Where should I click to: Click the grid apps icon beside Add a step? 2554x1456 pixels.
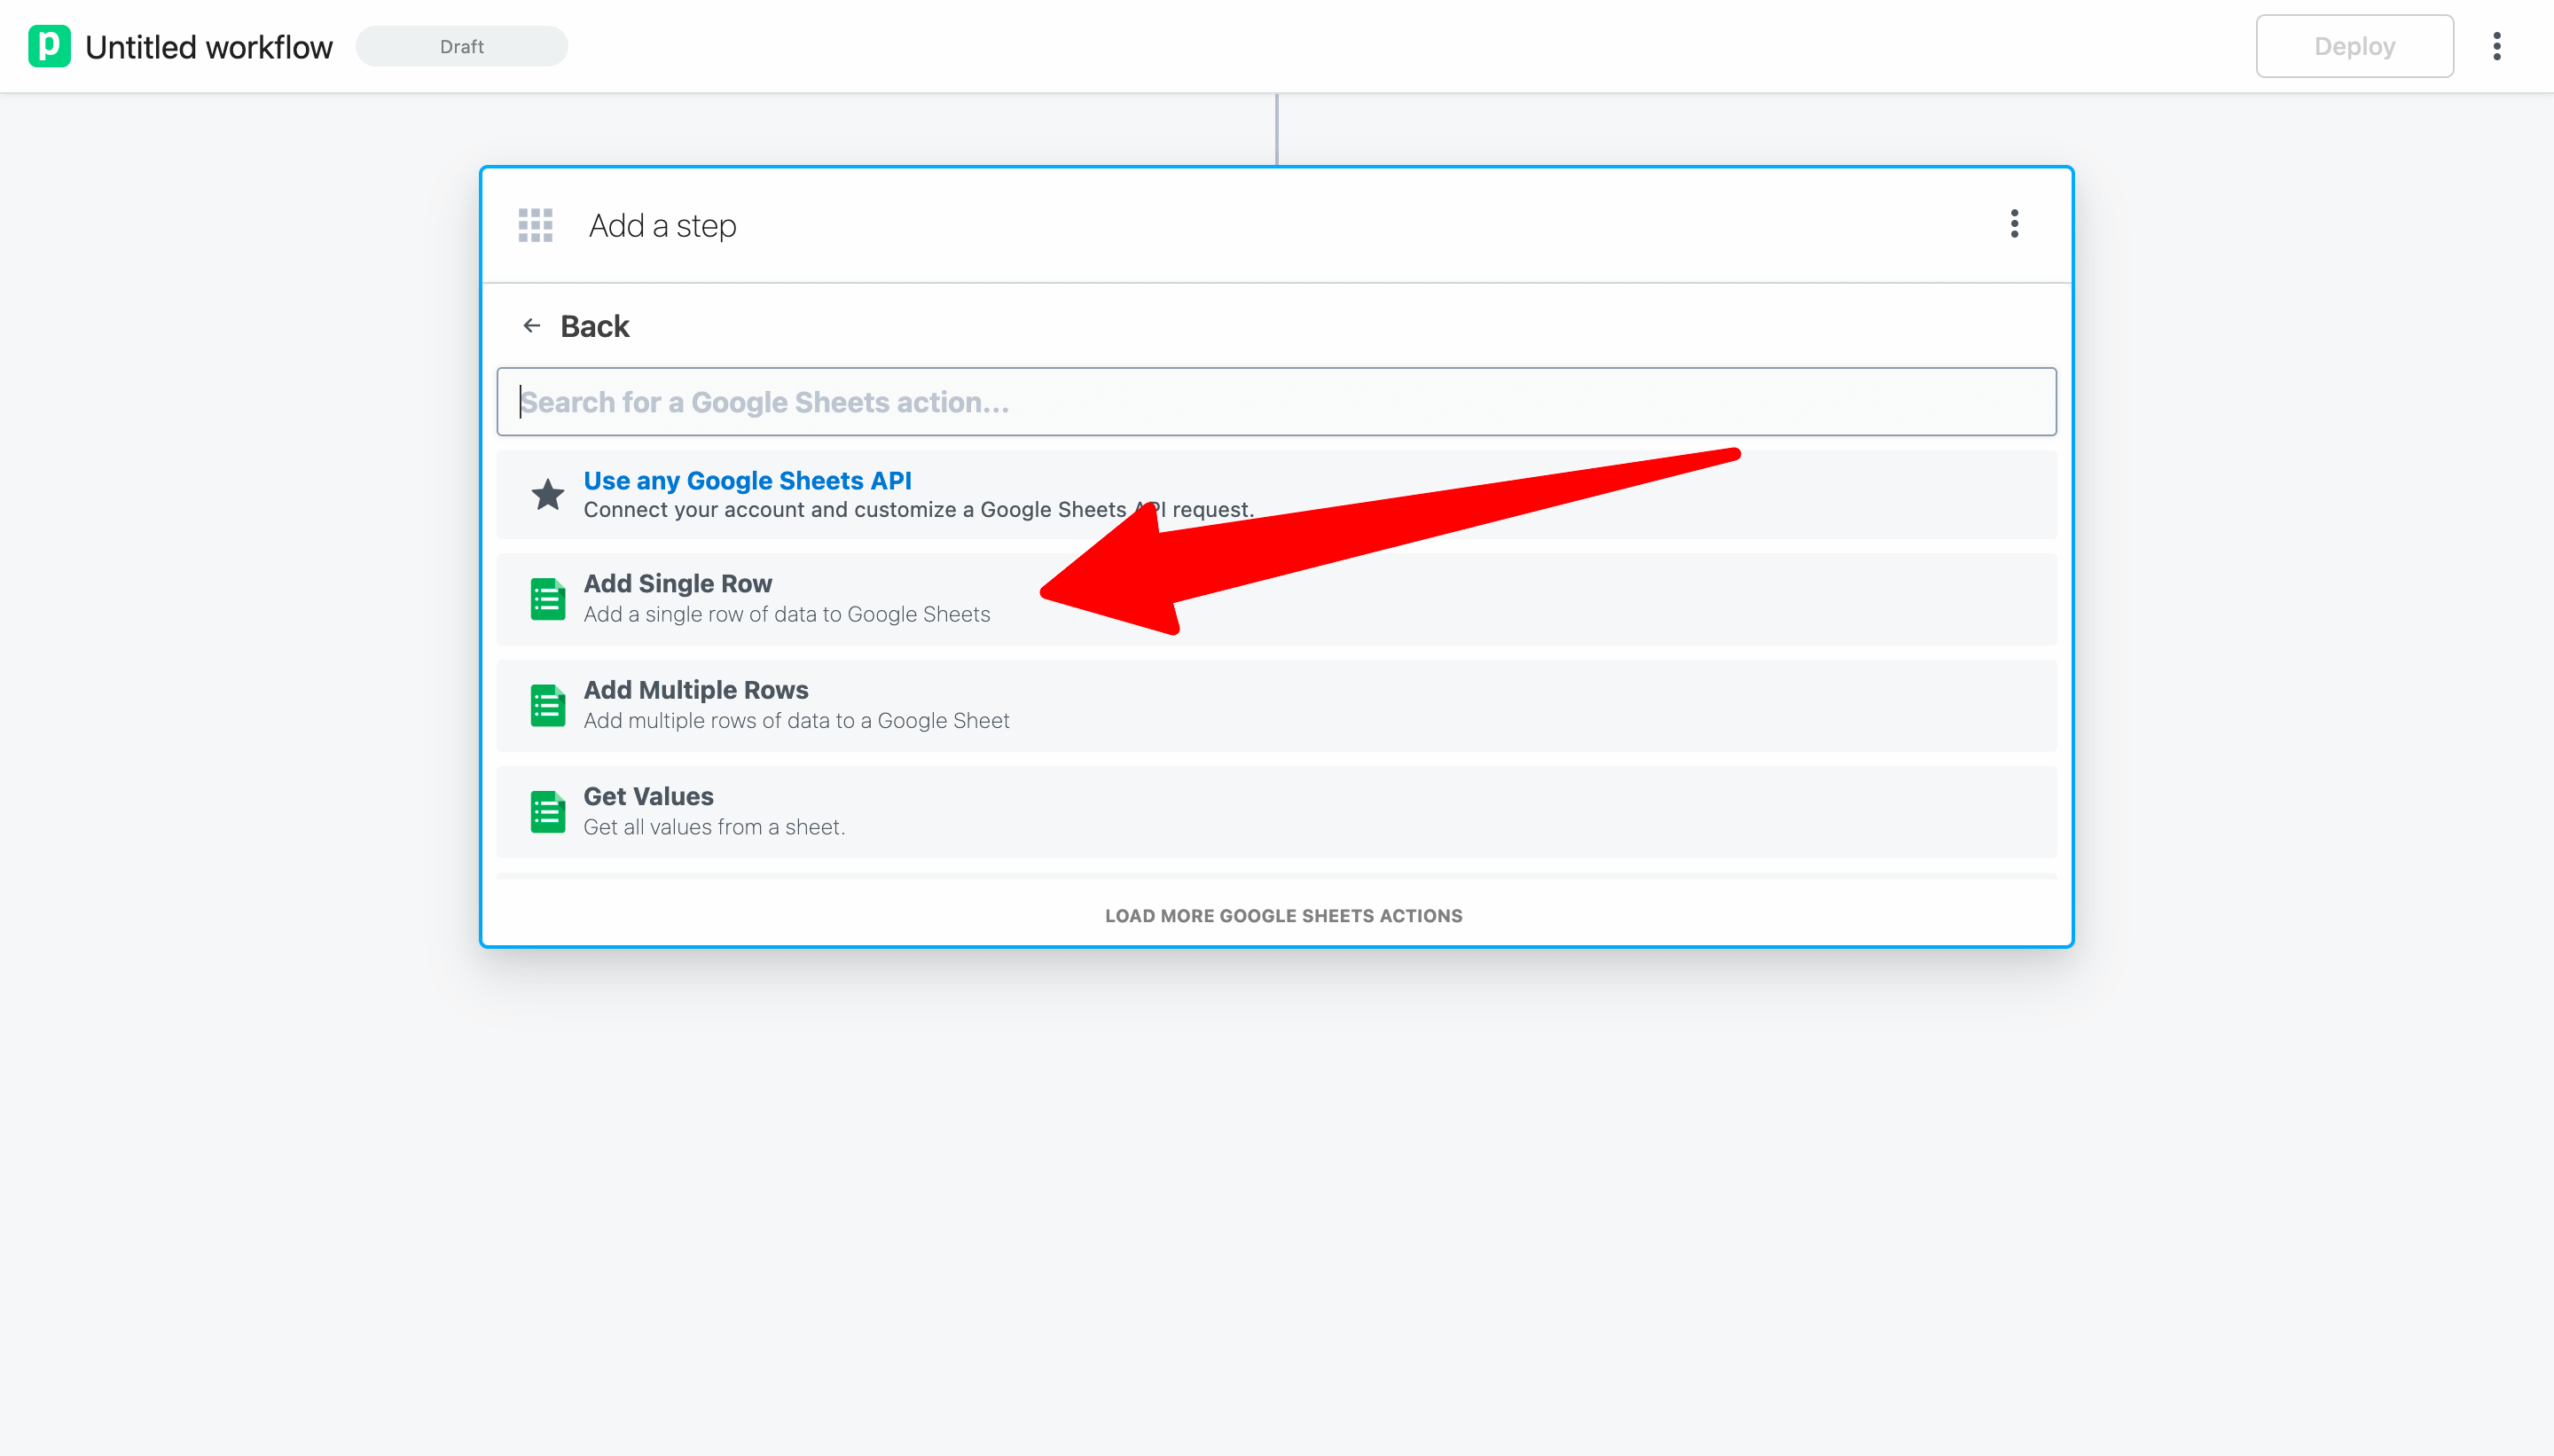[x=535, y=225]
